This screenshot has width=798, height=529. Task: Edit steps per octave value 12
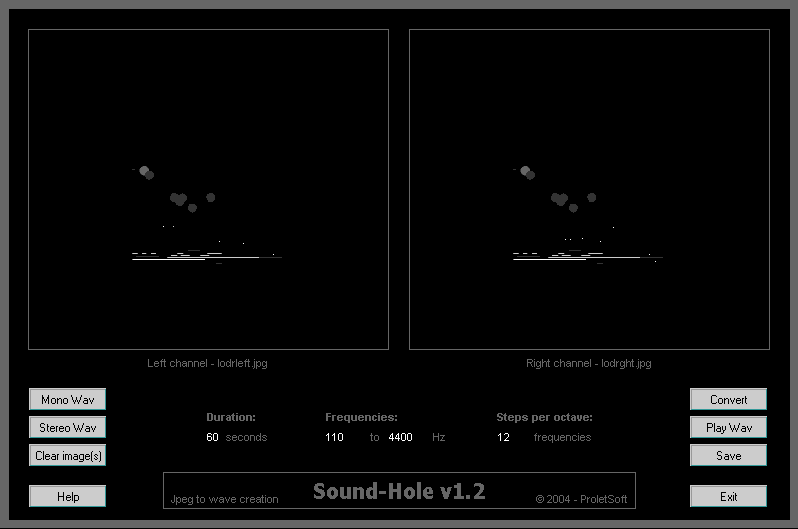tap(503, 437)
